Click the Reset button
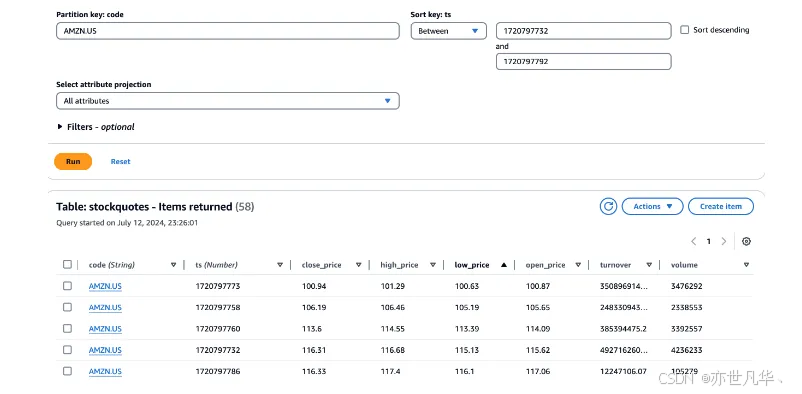802x394 pixels. point(121,161)
